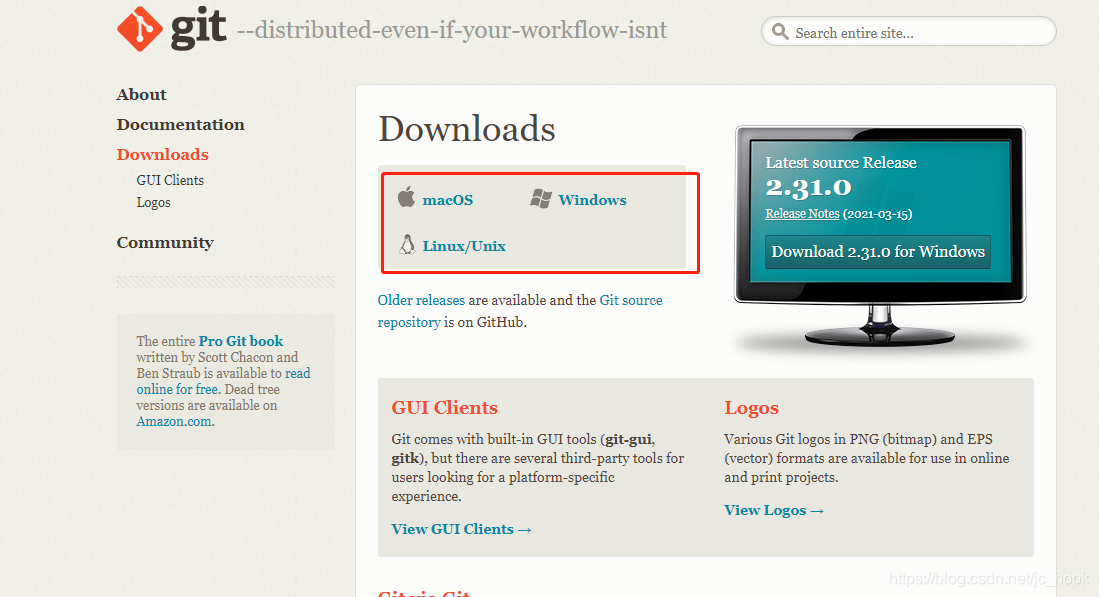This screenshot has width=1099, height=597.
Task: Follow the View Logos arrow link
Action: [774, 510]
